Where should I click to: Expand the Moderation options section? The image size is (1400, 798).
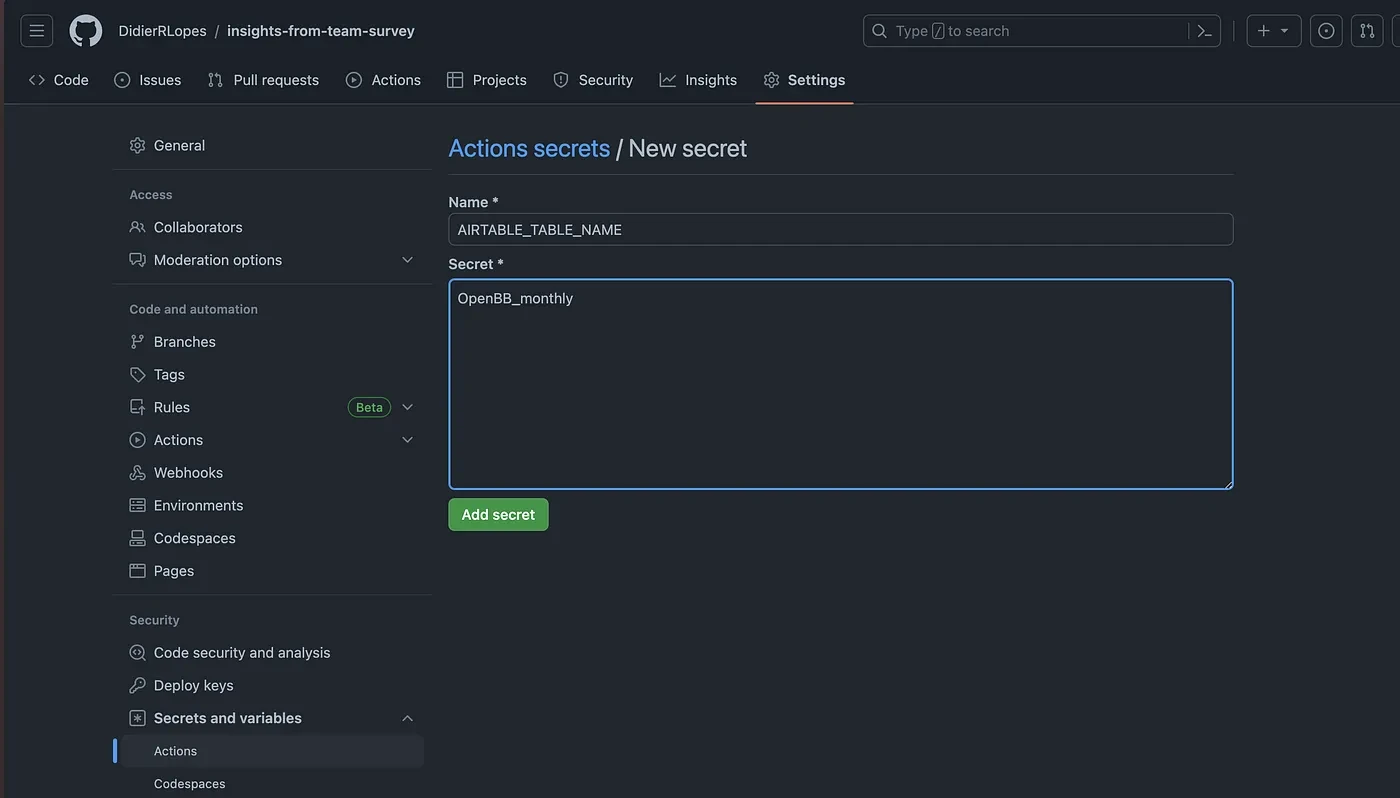[407, 260]
